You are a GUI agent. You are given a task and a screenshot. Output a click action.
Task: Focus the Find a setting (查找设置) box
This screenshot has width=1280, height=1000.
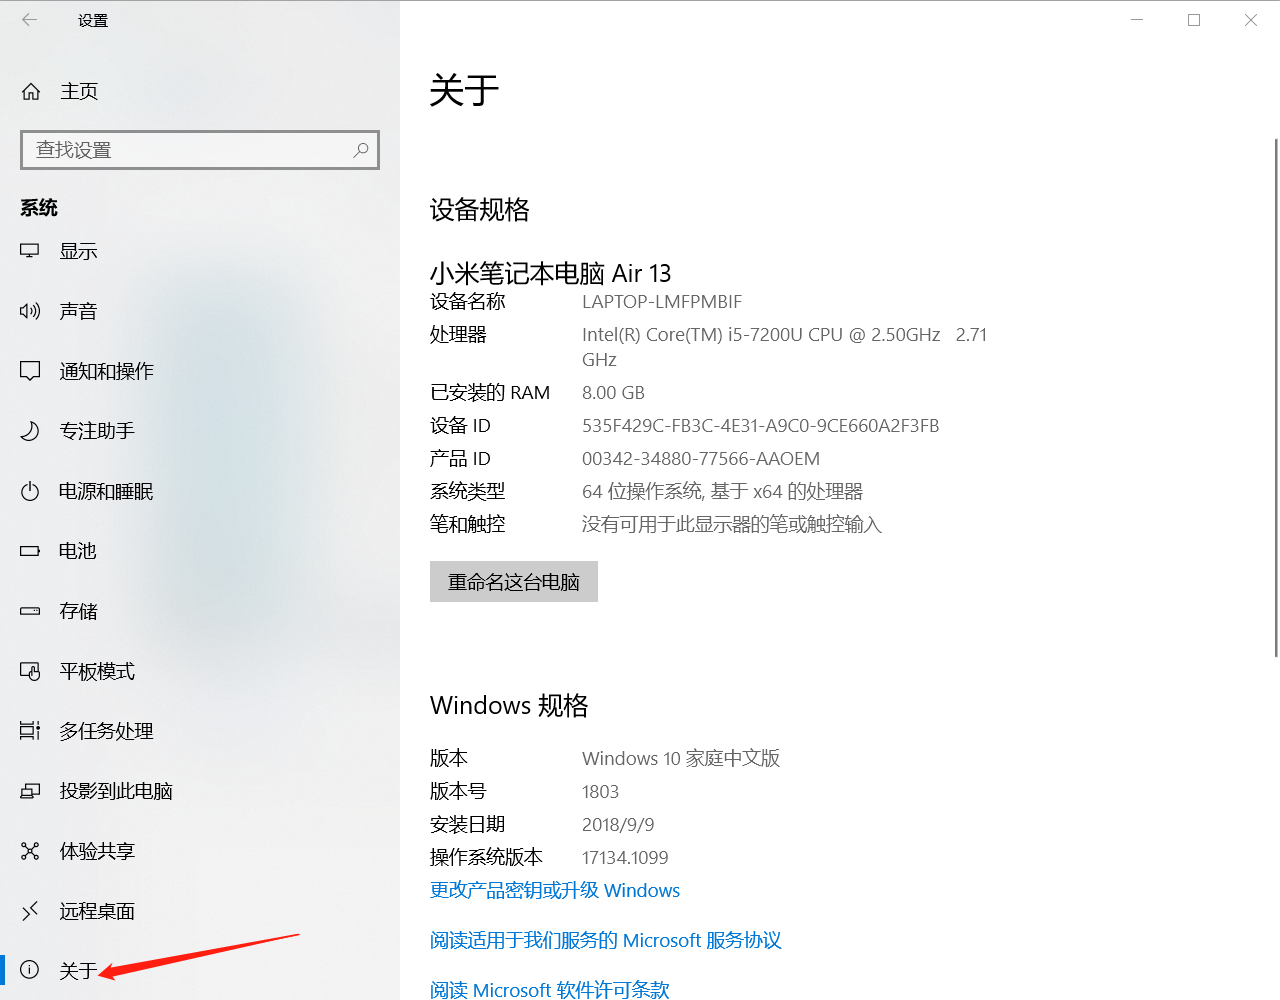pyautogui.click(x=190, y=150)
